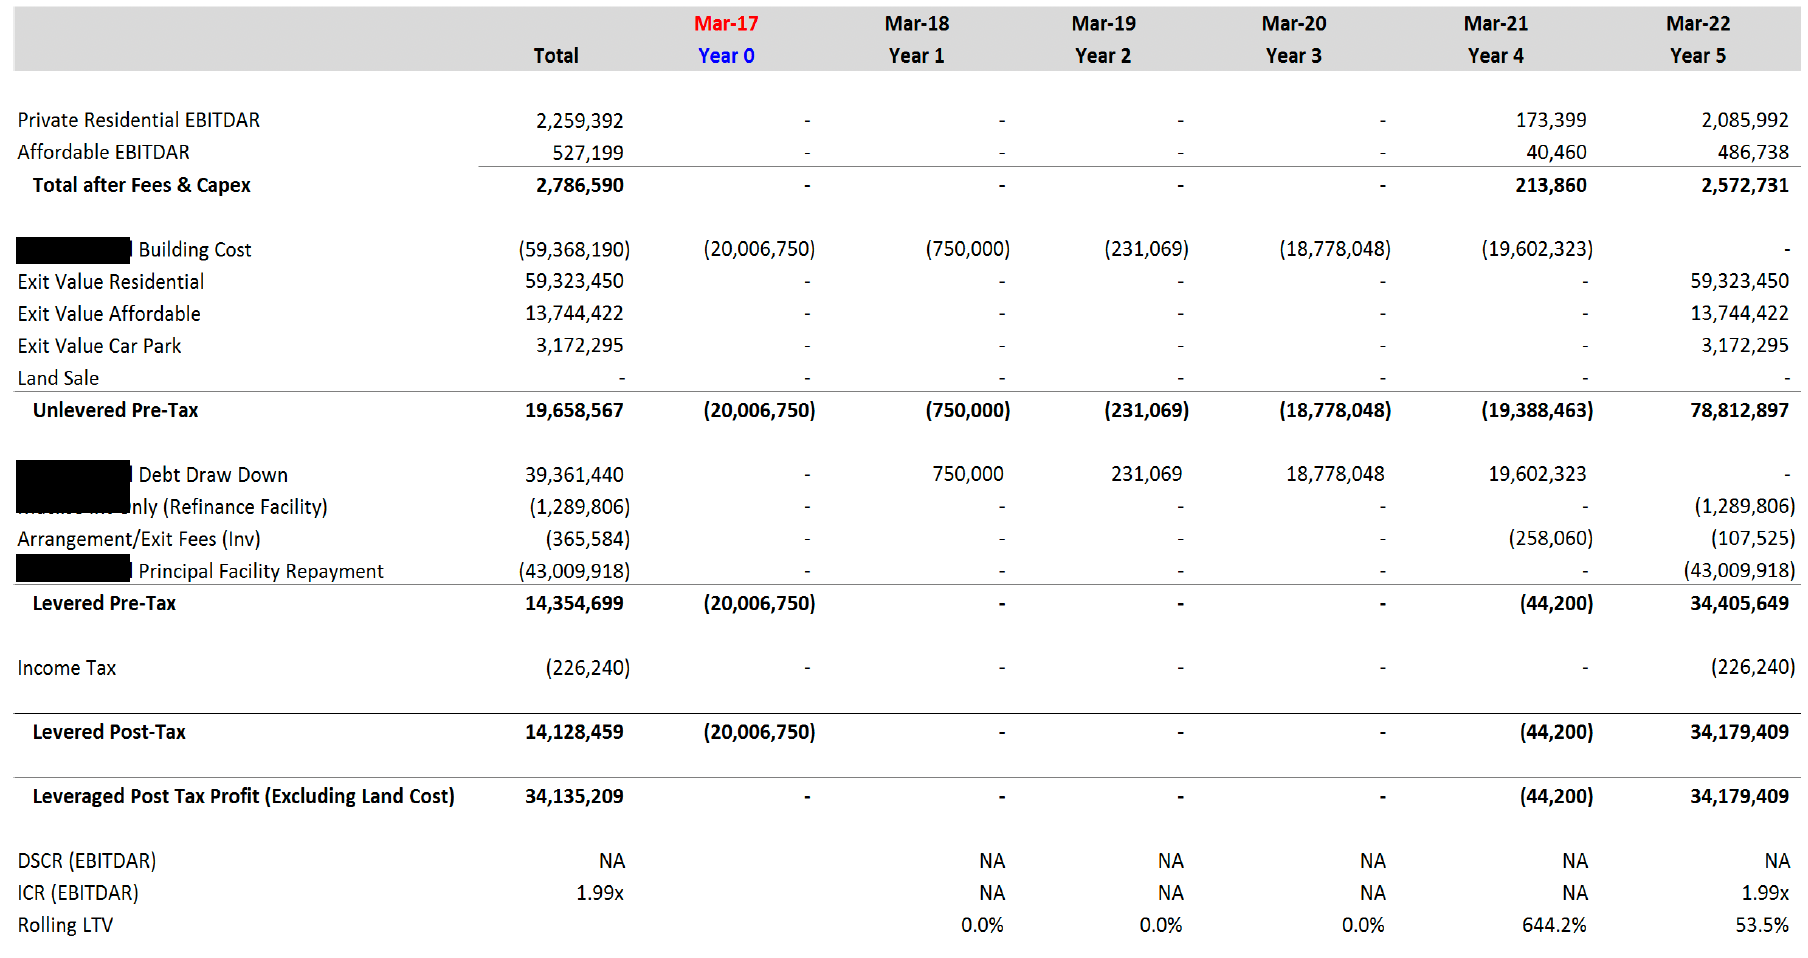Click the 1.99x ICR total value

[x=600, y=893]
